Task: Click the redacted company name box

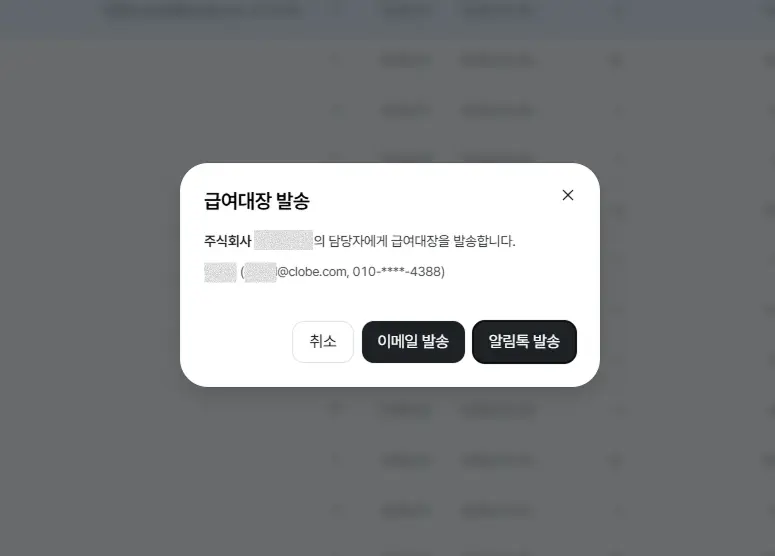Action: tap(283, 240)
